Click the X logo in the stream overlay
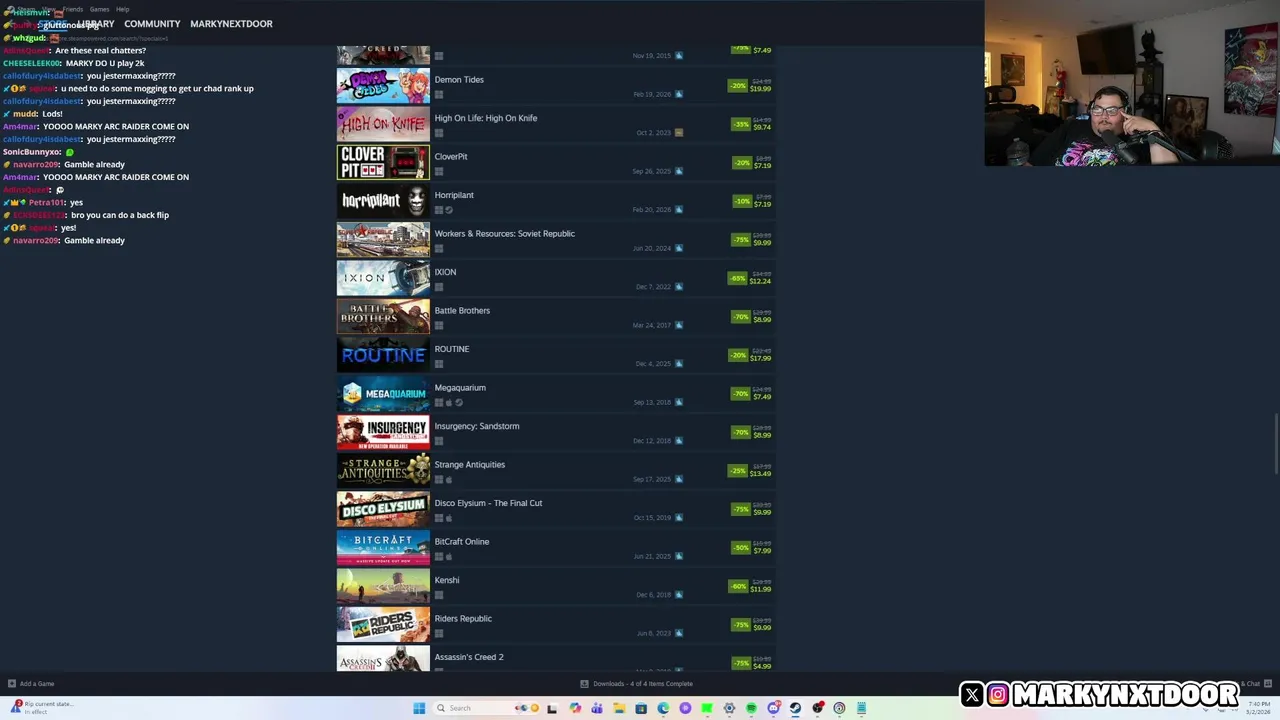The width and height of the screenshot is (1280, 720). (x=972, y=694)
